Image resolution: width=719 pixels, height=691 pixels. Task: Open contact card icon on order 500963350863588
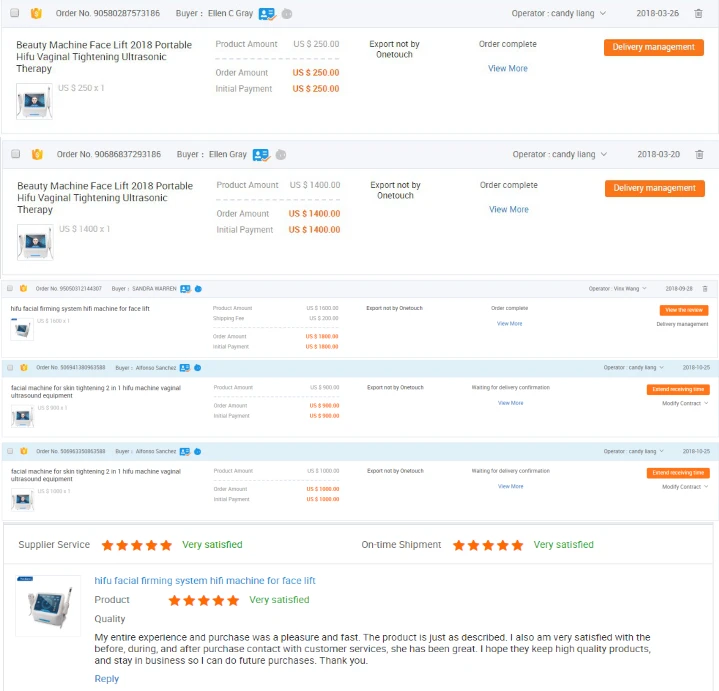tap(185, 452)
